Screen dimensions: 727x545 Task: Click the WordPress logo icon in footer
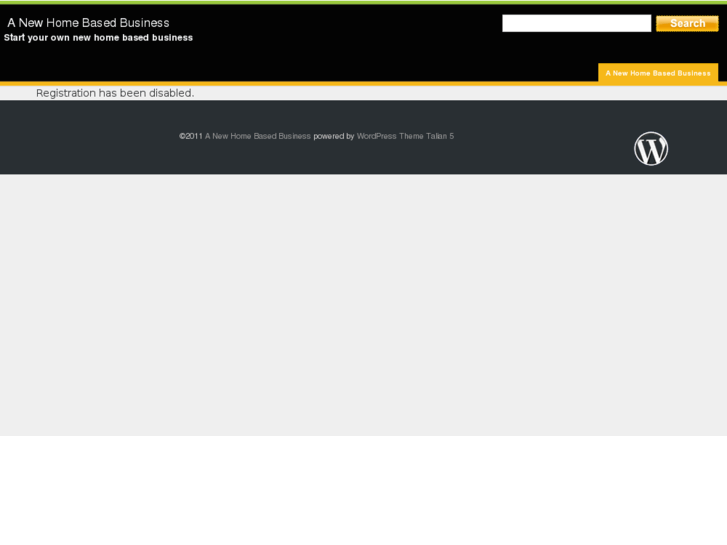[x=651, y=148]
